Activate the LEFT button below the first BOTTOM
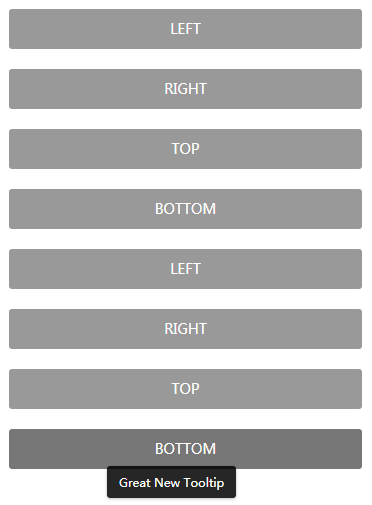372x505 pixels. 185,269
